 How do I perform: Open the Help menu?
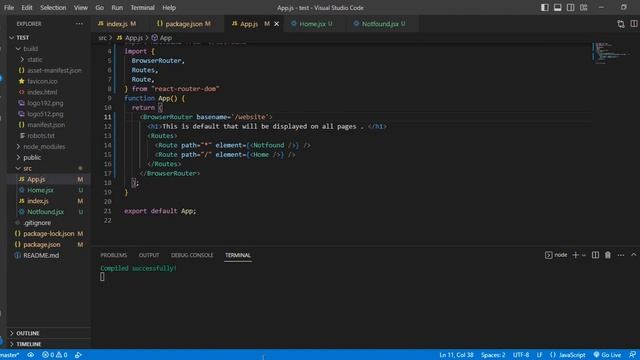click(x=169, y=8)
